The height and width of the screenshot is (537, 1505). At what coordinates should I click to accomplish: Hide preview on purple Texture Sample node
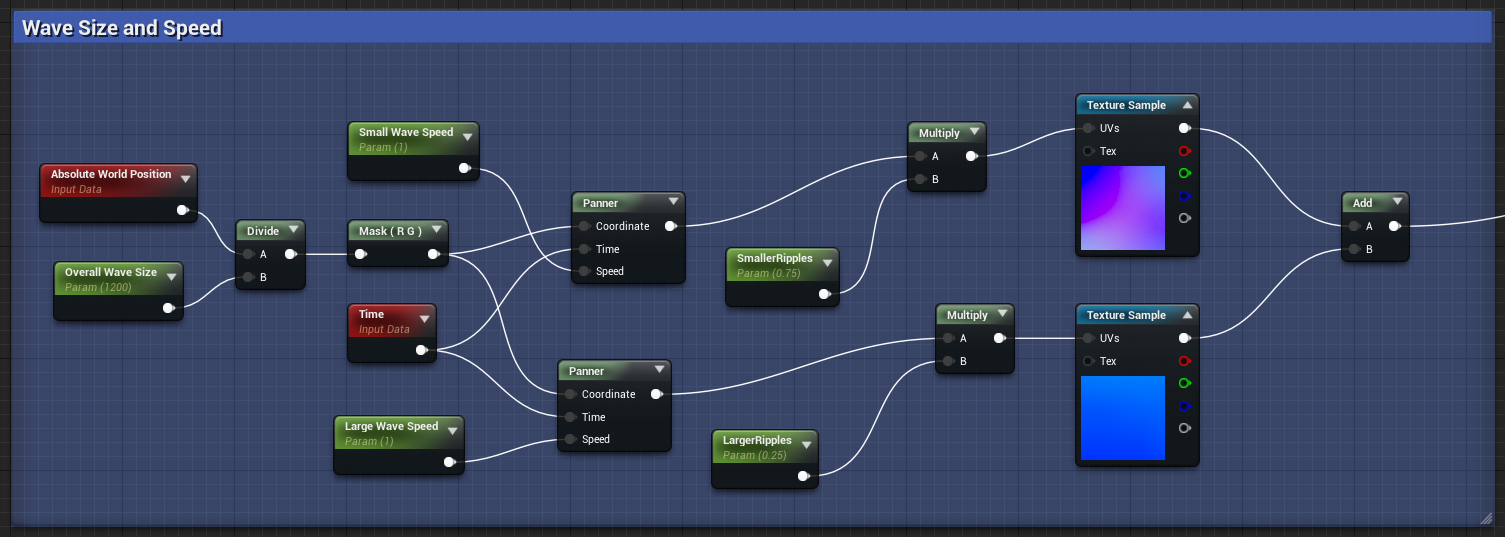(1187, 105)
